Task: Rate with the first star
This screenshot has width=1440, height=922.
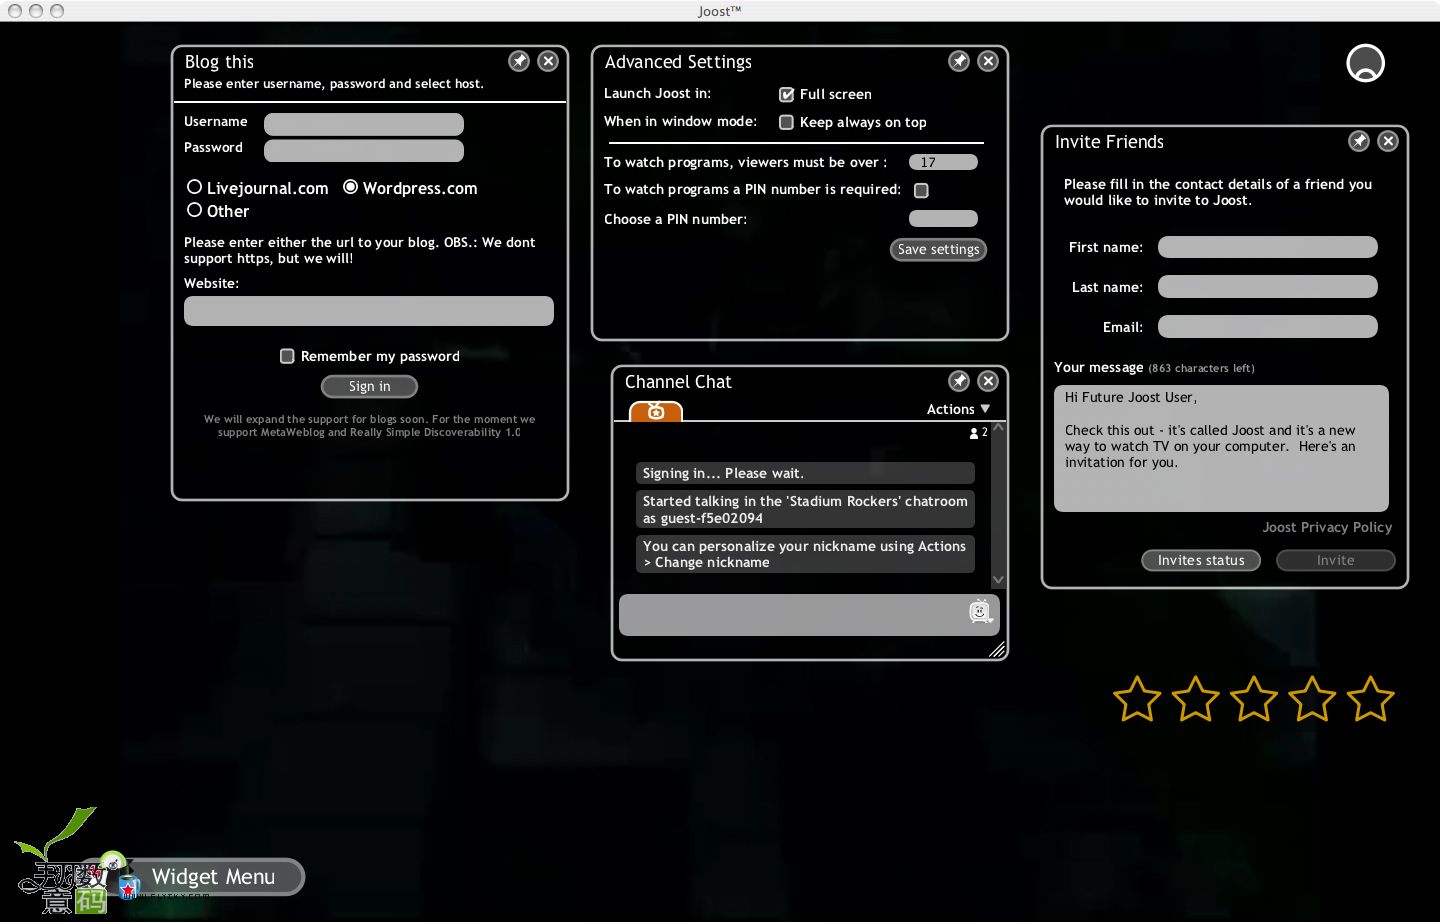Action: coord(1137,699)
